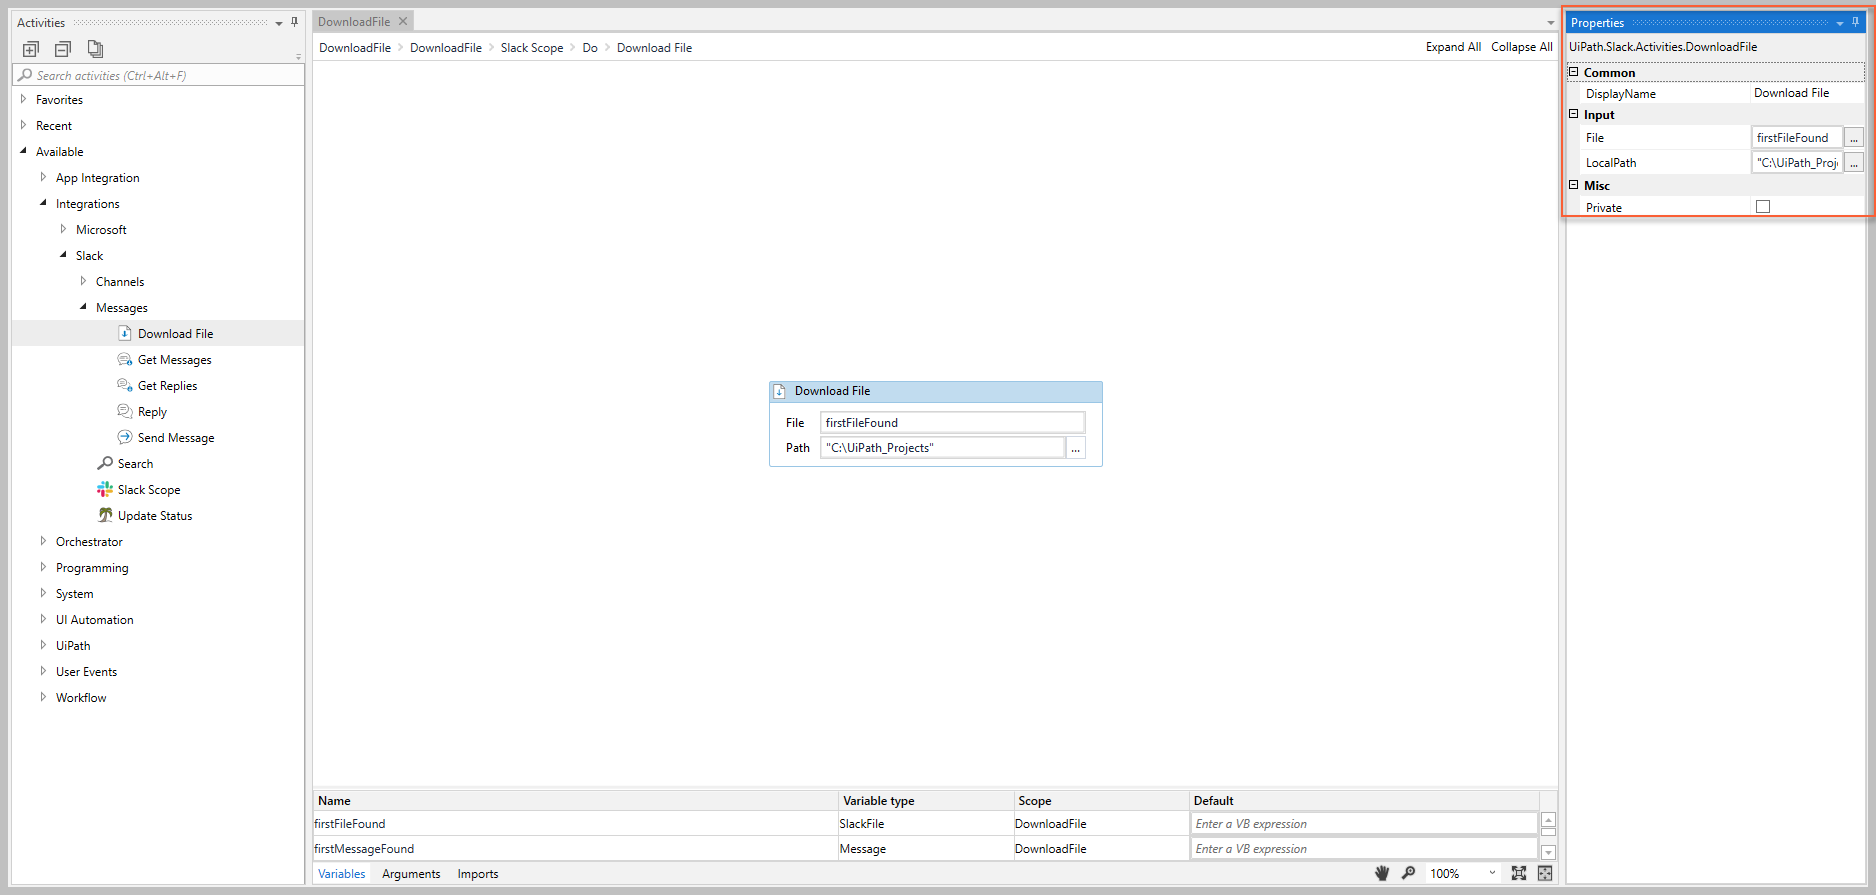1876x895 pixels.
Task: Click the Send Message activity icon
Action: [x=125, y=437]
